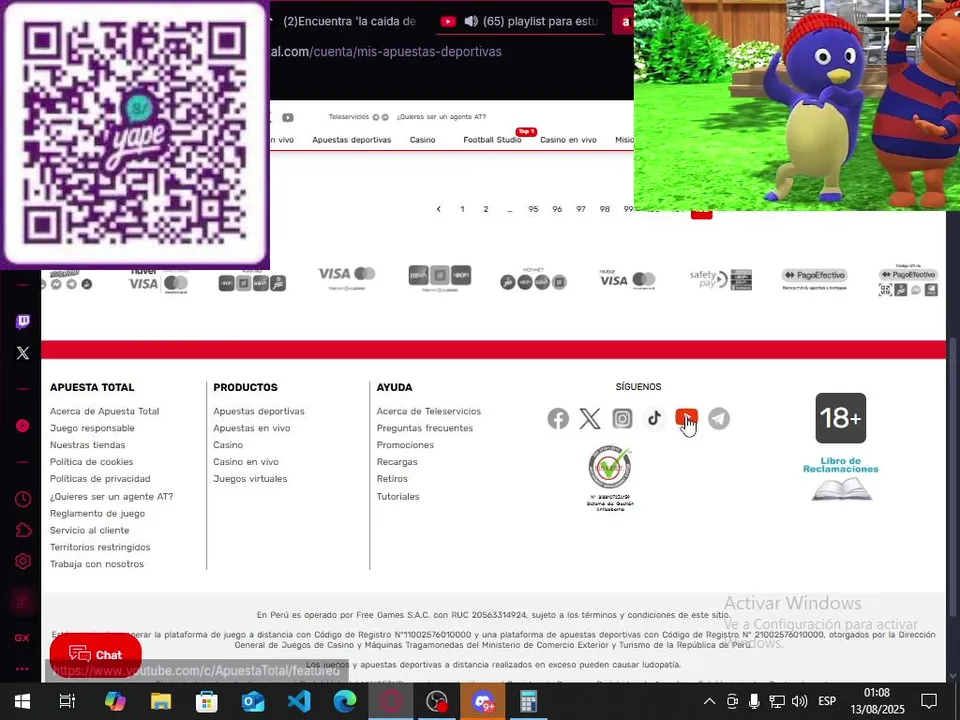Open the YouTube icon under Síguenos

point(686,418)
